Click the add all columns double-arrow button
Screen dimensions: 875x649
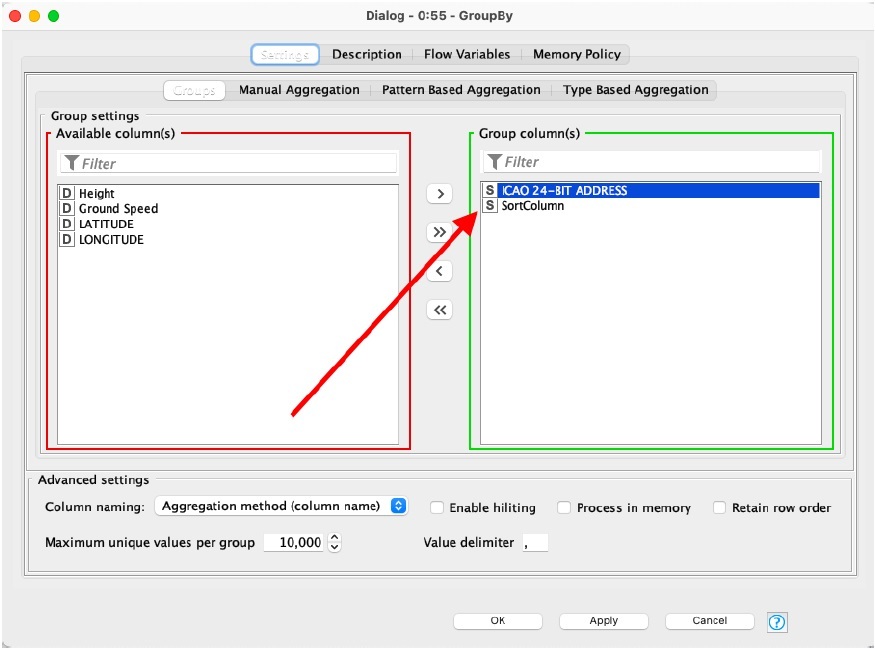click(439, 232)
